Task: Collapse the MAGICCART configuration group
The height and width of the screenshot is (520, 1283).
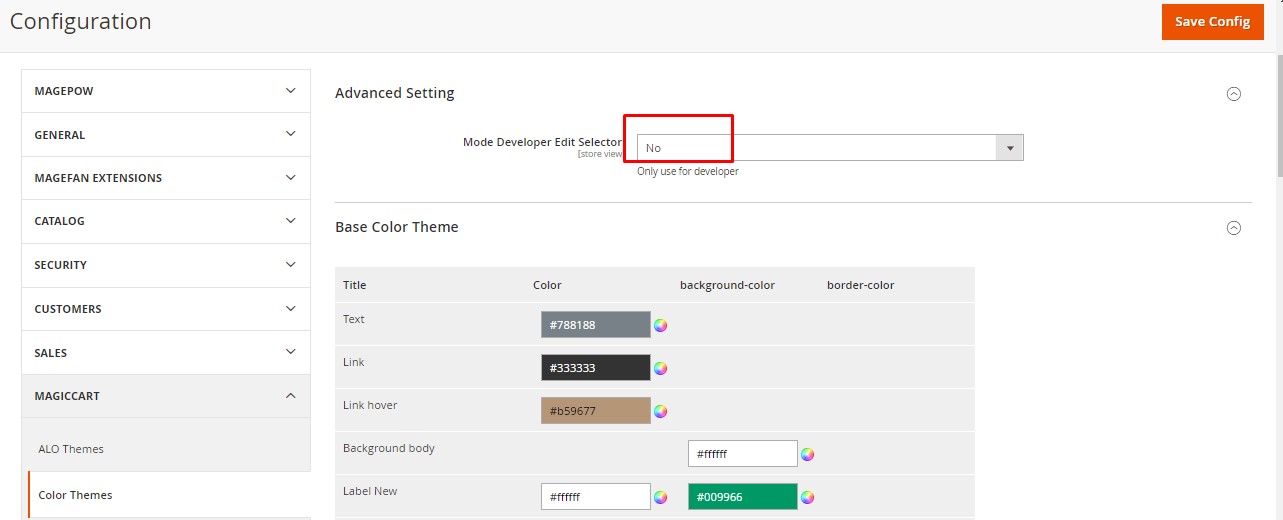Action: [x=166, y=396]
